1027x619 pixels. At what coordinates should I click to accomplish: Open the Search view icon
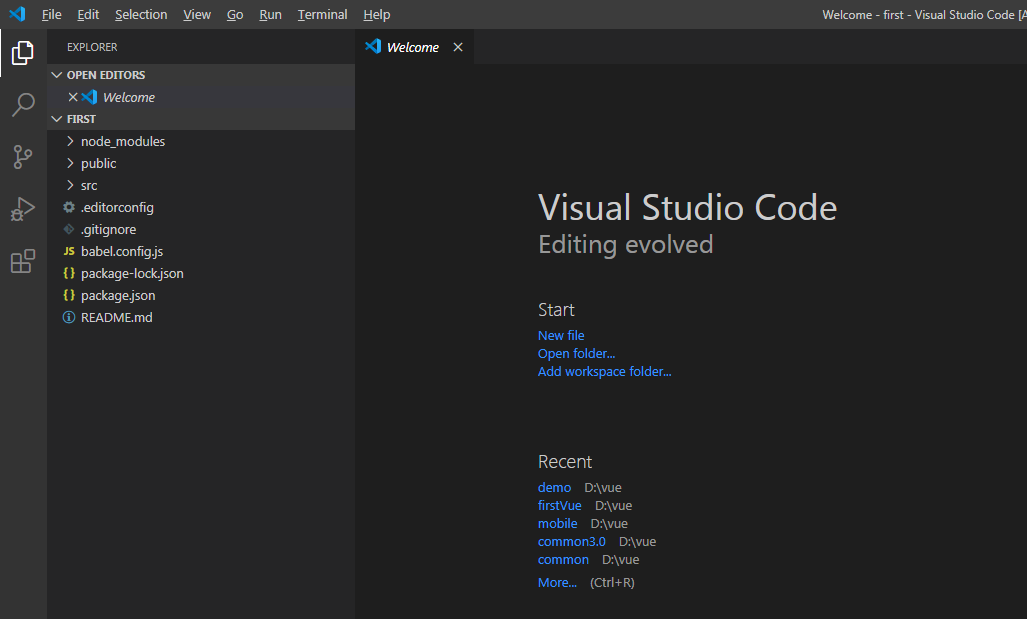pos(22,105)
